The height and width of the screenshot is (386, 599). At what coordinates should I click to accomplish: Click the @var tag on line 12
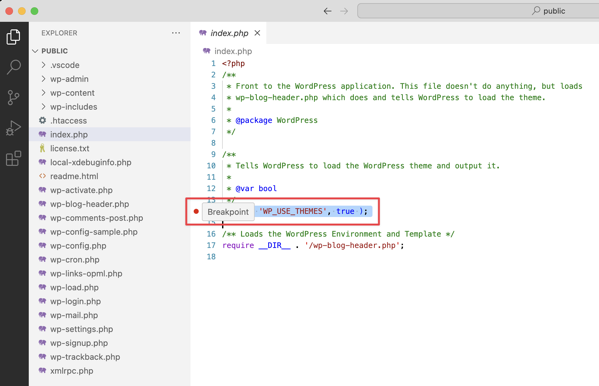click(244, 188)
